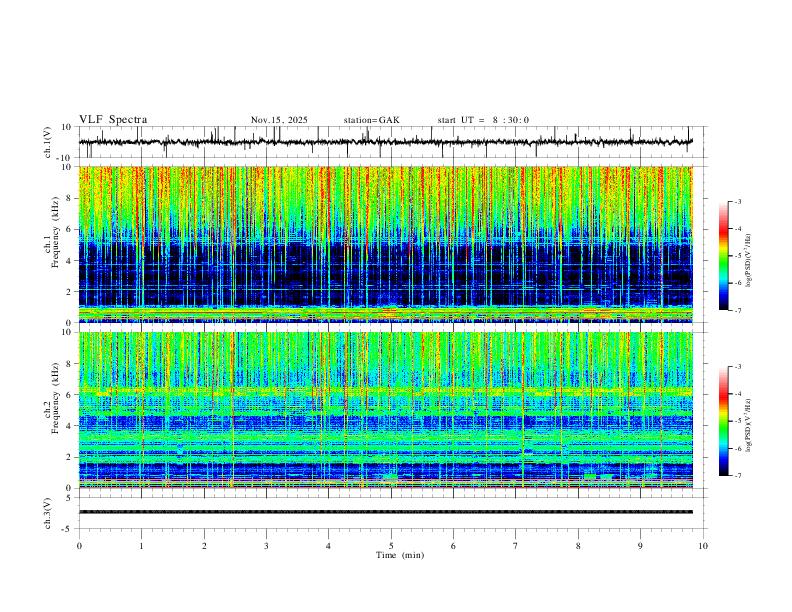Click the "ch.3(V)" axis label

coord(48,513)
